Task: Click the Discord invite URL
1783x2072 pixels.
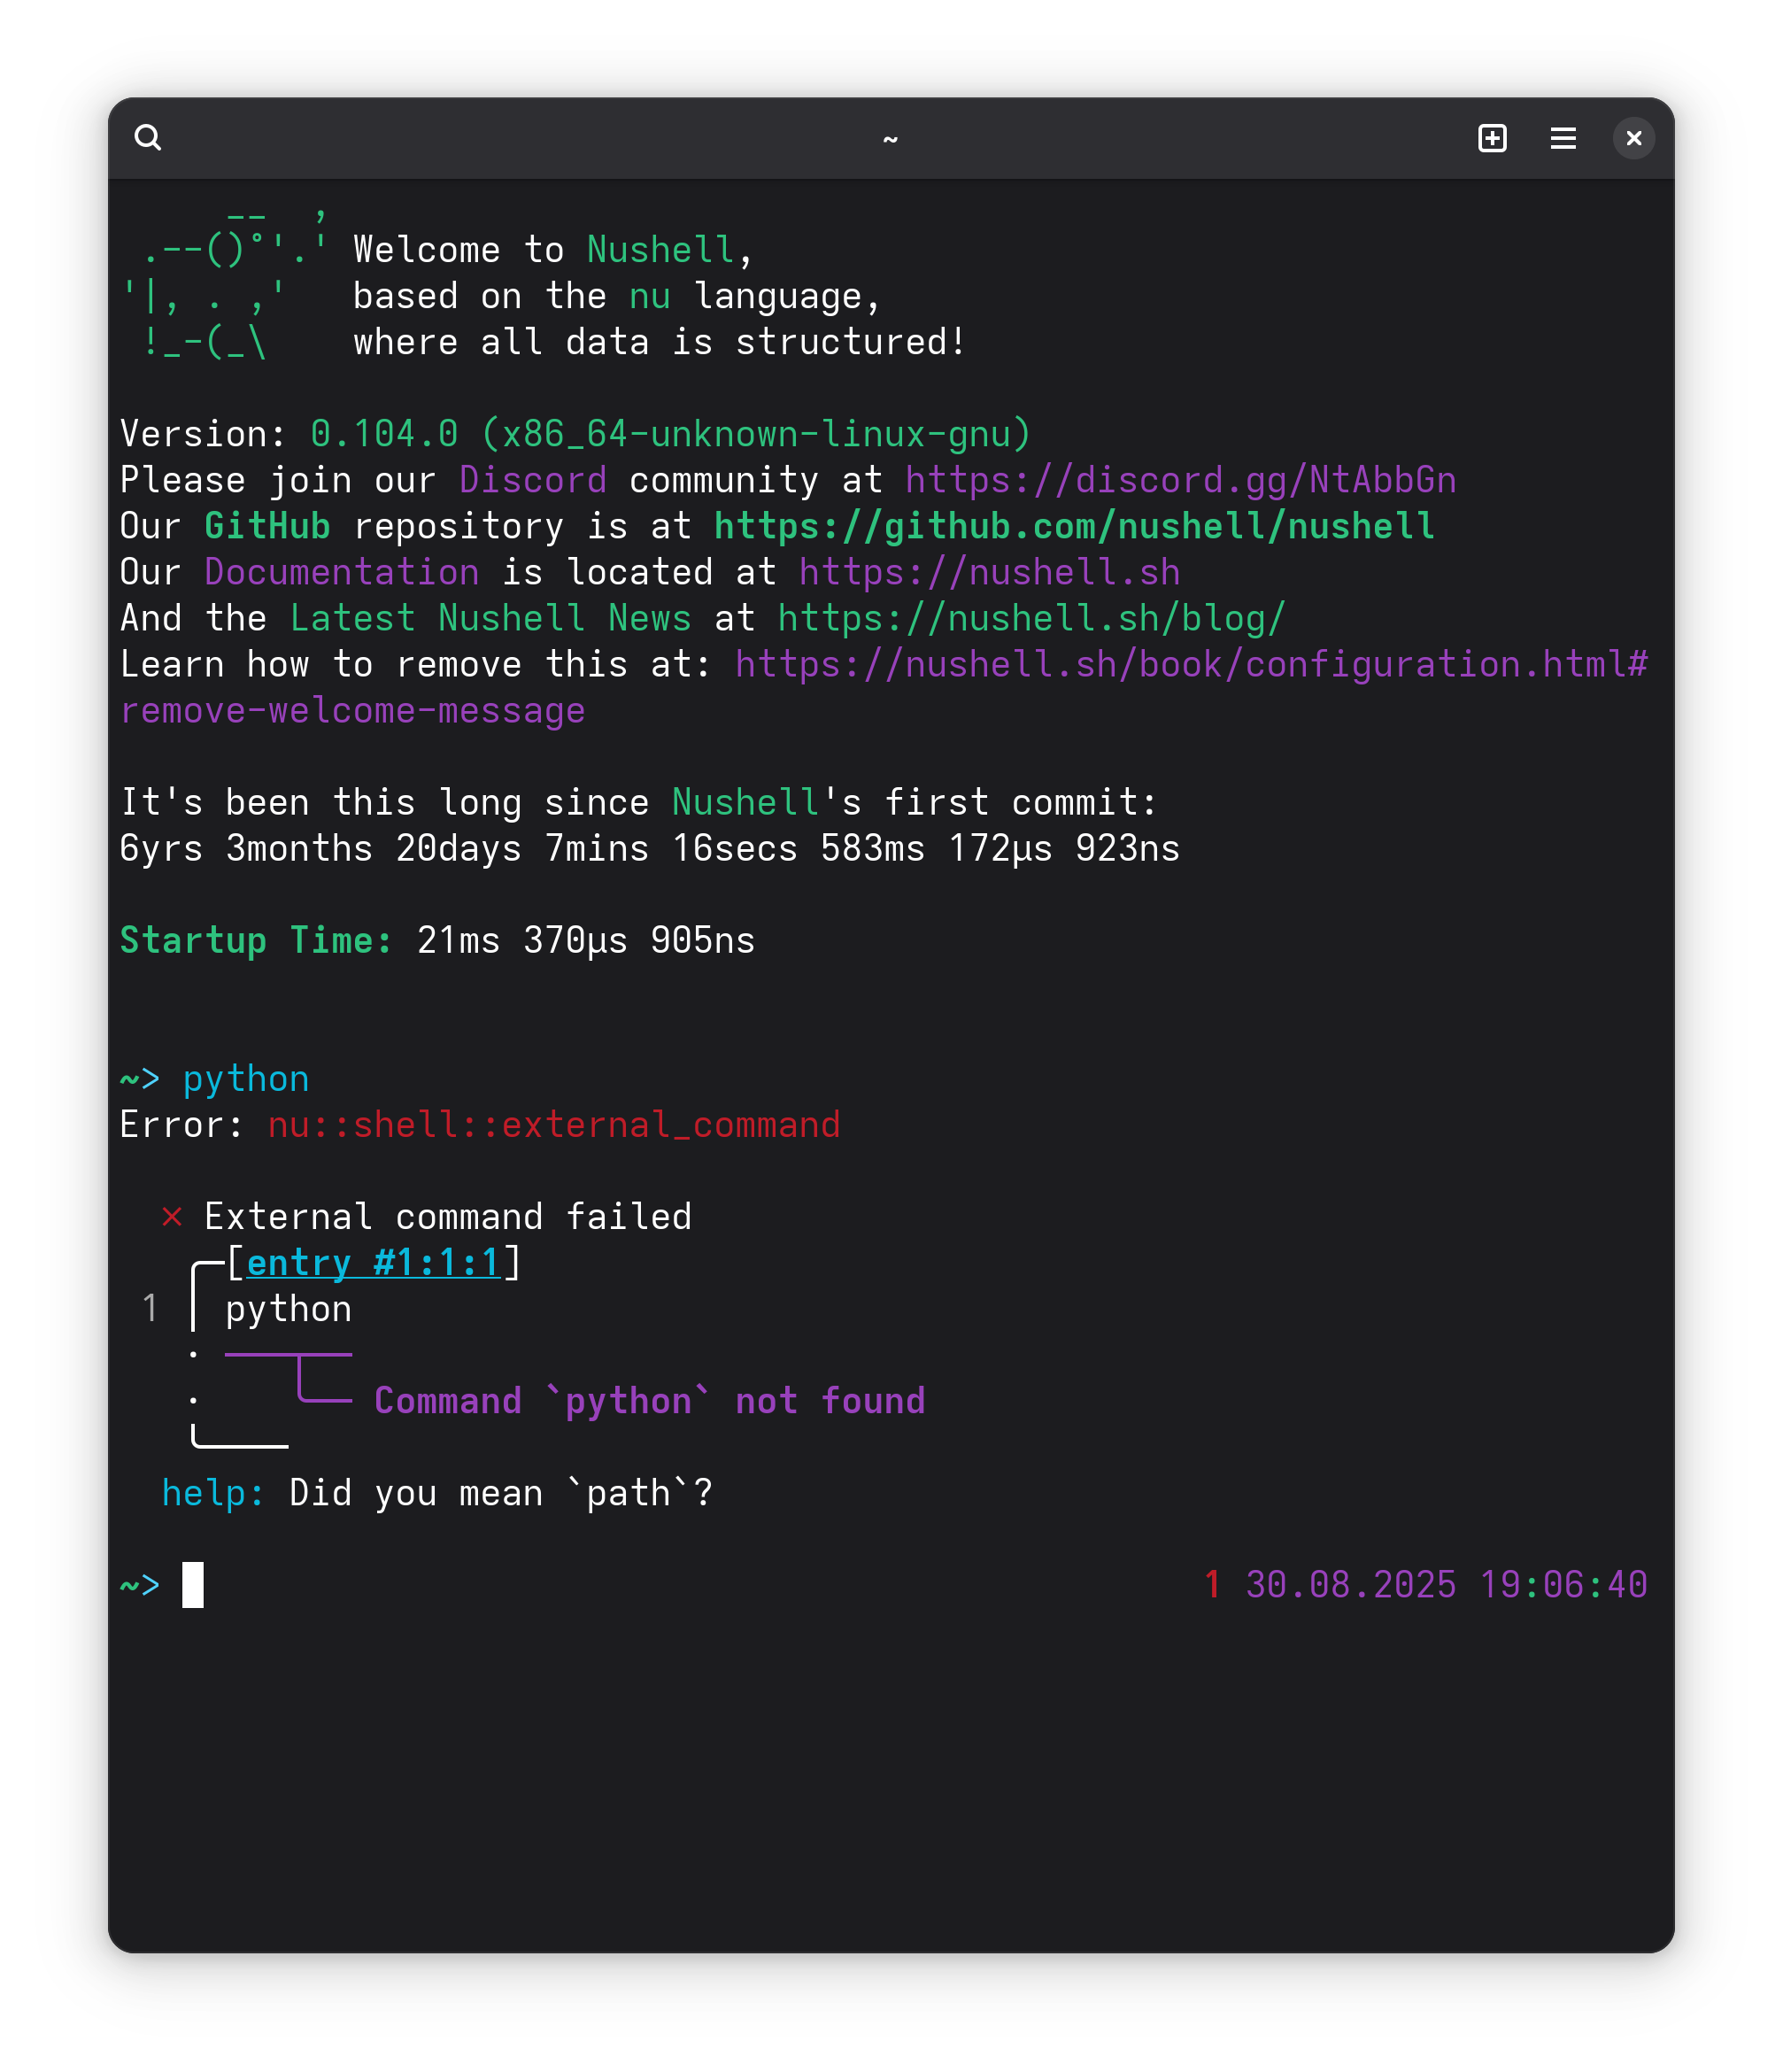Action: [x=1180, y=481]
